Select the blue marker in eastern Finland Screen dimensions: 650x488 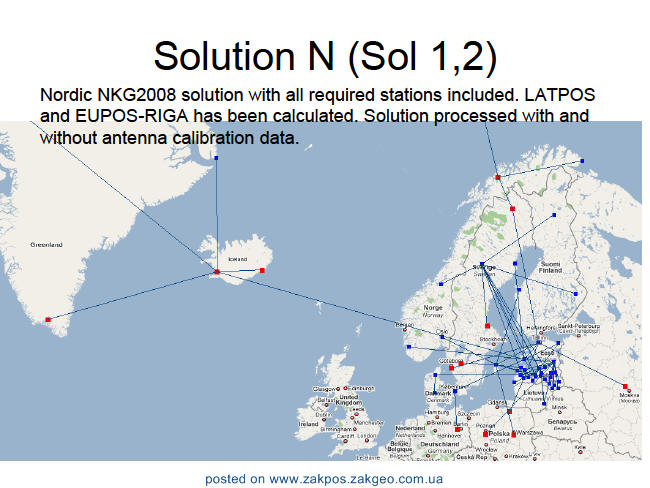click(x=575, y=294)
